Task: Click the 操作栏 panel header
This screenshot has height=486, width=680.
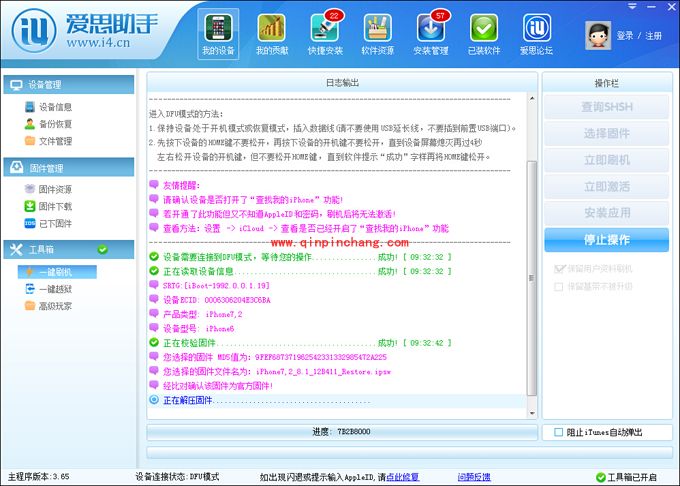Action: click(x=607, y=83)
